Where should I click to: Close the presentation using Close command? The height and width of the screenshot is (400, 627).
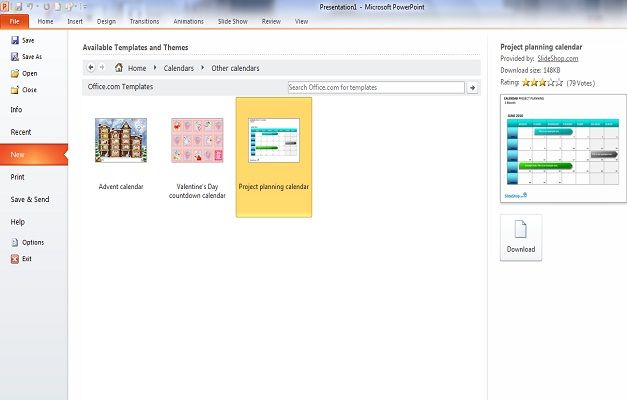click(24, 90)
